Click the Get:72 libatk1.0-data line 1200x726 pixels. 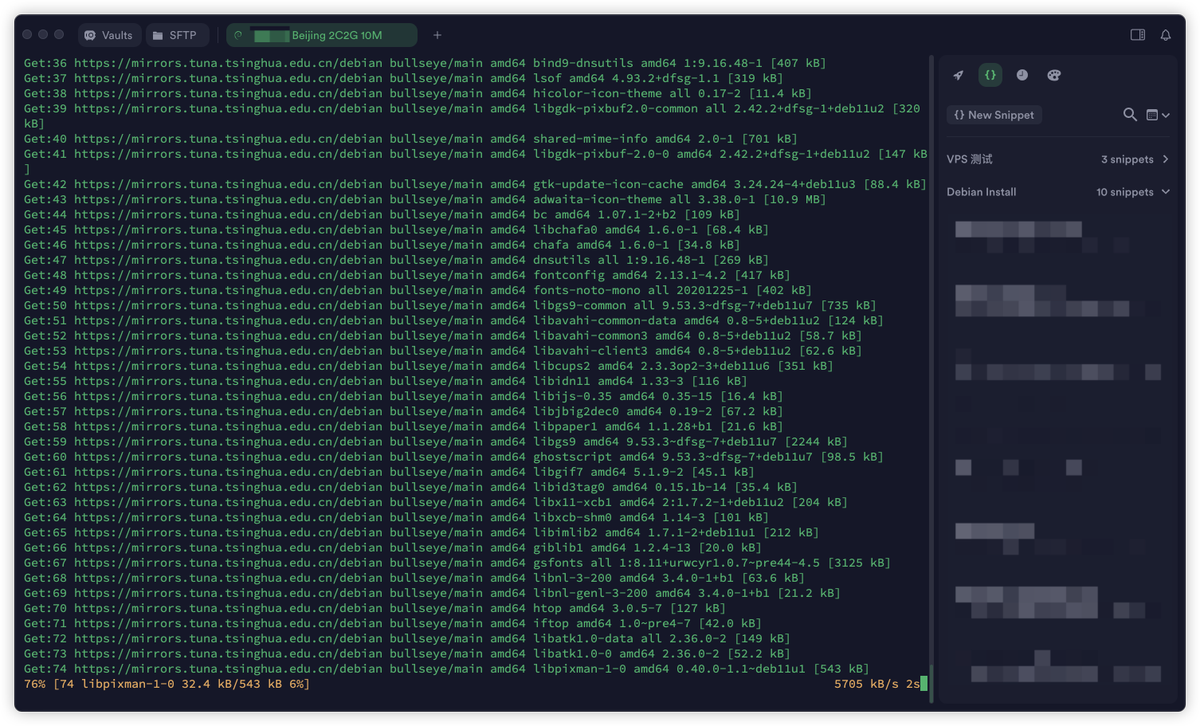pos(407,638)
